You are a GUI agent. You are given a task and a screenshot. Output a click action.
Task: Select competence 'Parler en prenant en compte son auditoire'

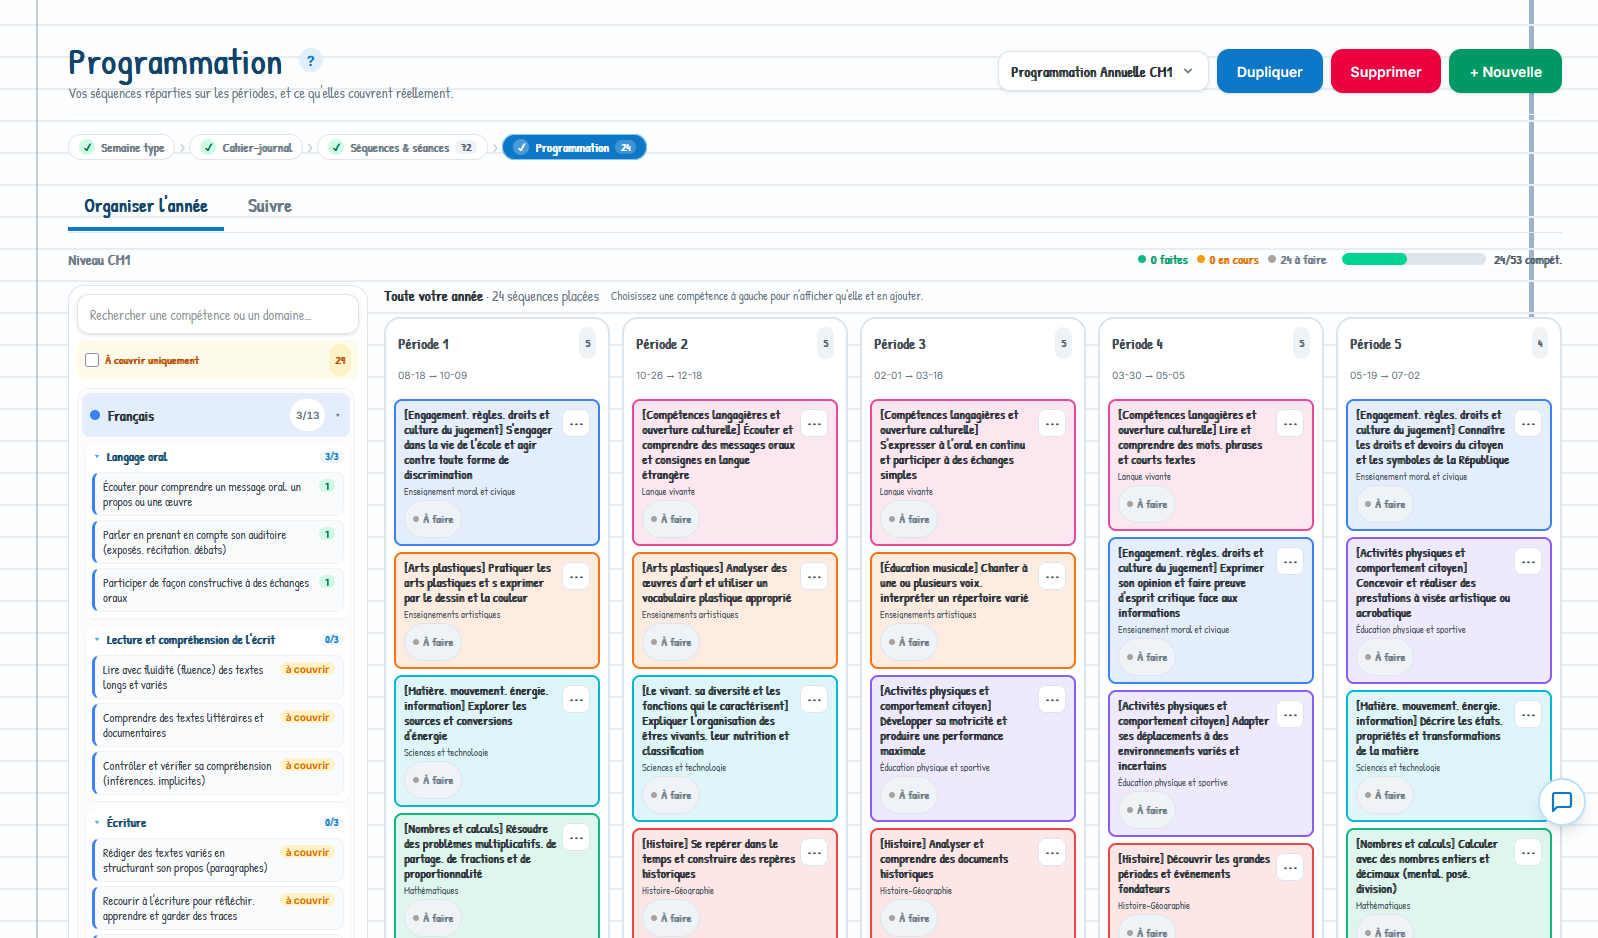tap(217, 543)
